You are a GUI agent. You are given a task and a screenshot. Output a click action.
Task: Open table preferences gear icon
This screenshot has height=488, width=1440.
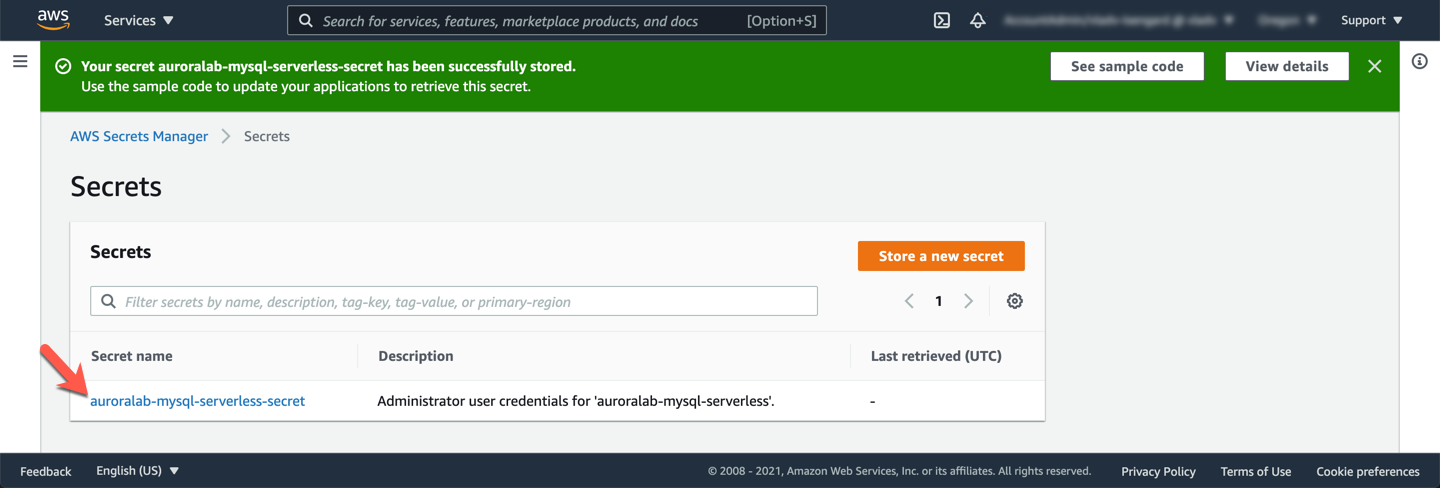click(1014, 301)
